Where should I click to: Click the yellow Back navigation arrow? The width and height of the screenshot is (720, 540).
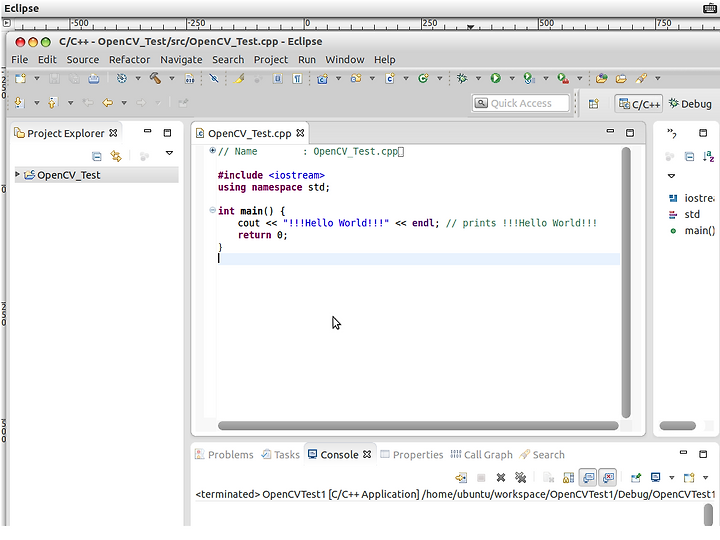tap(107, 103)
